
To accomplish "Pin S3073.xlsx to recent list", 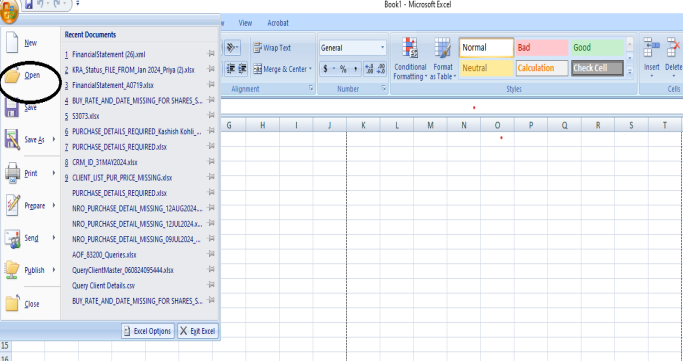I will pos(211,115).
